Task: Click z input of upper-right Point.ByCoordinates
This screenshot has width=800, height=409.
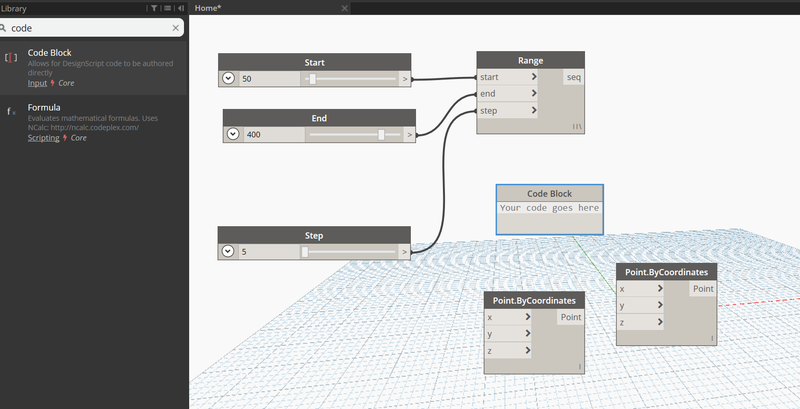Action: (x=640, y=322)
